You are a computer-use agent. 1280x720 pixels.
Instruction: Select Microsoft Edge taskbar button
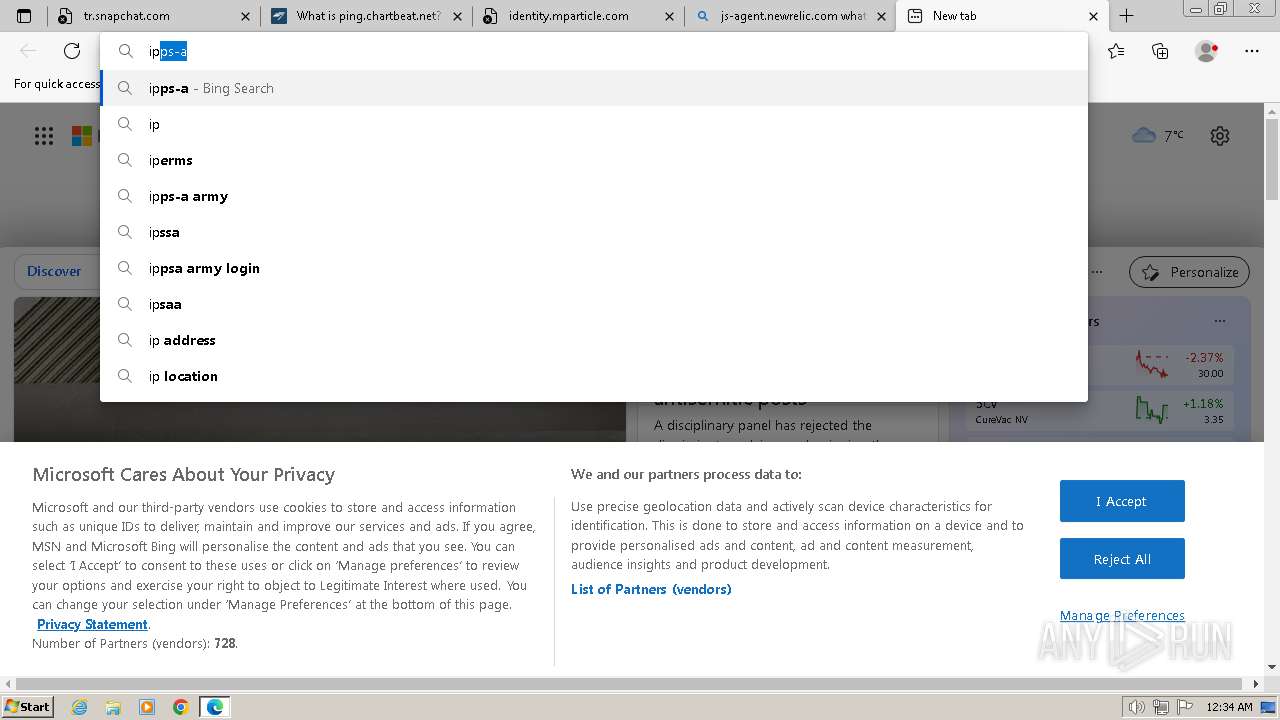[x=215, y=707]
